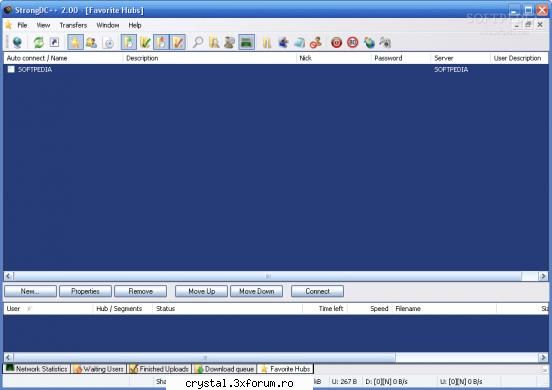
Task: Open Search with the magnifying glass icon
Action: 198,43
